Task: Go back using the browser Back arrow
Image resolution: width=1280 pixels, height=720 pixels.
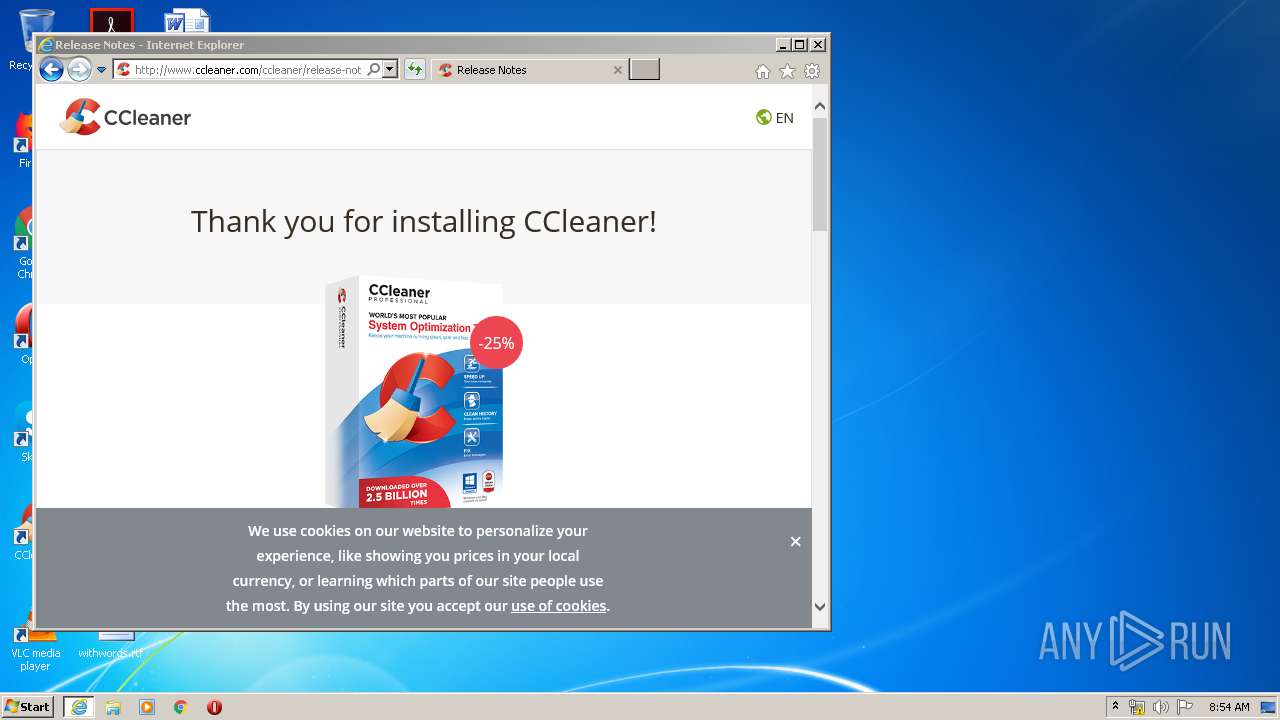Action: click(x=51, y=69)
